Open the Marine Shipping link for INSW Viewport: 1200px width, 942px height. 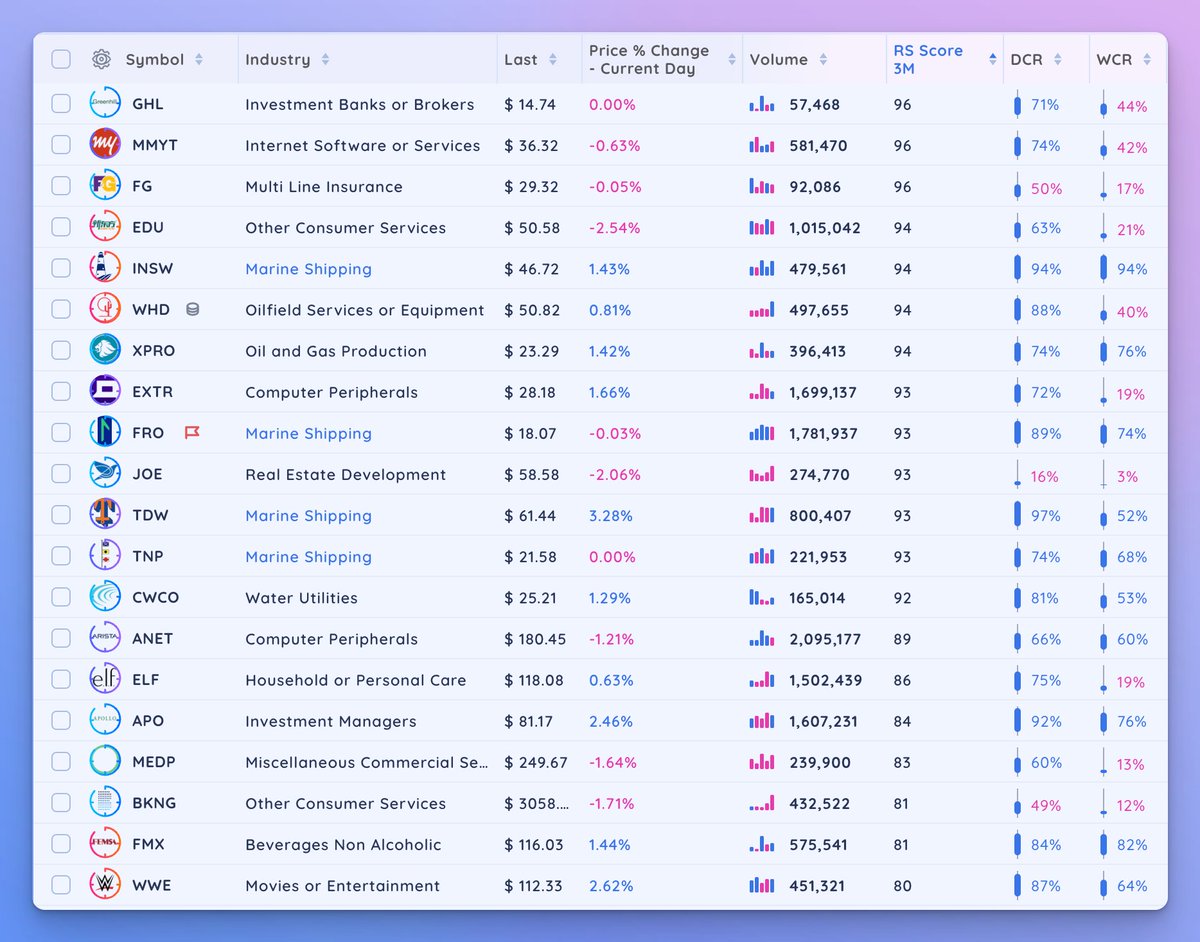click(308, 269)
